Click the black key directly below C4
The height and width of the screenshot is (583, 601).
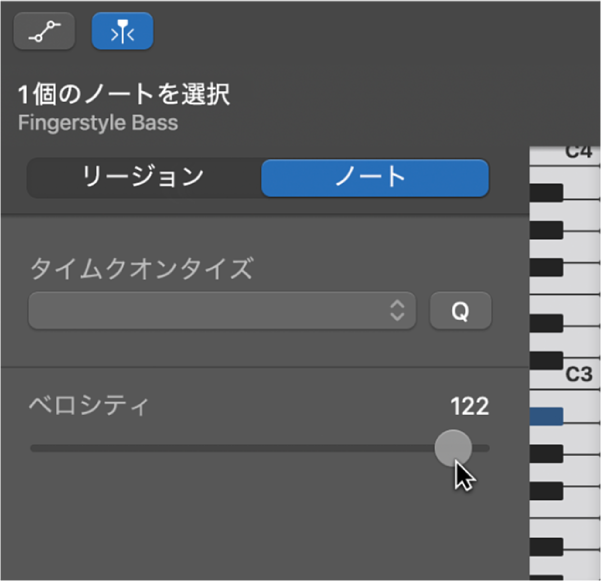click(546, 192)
